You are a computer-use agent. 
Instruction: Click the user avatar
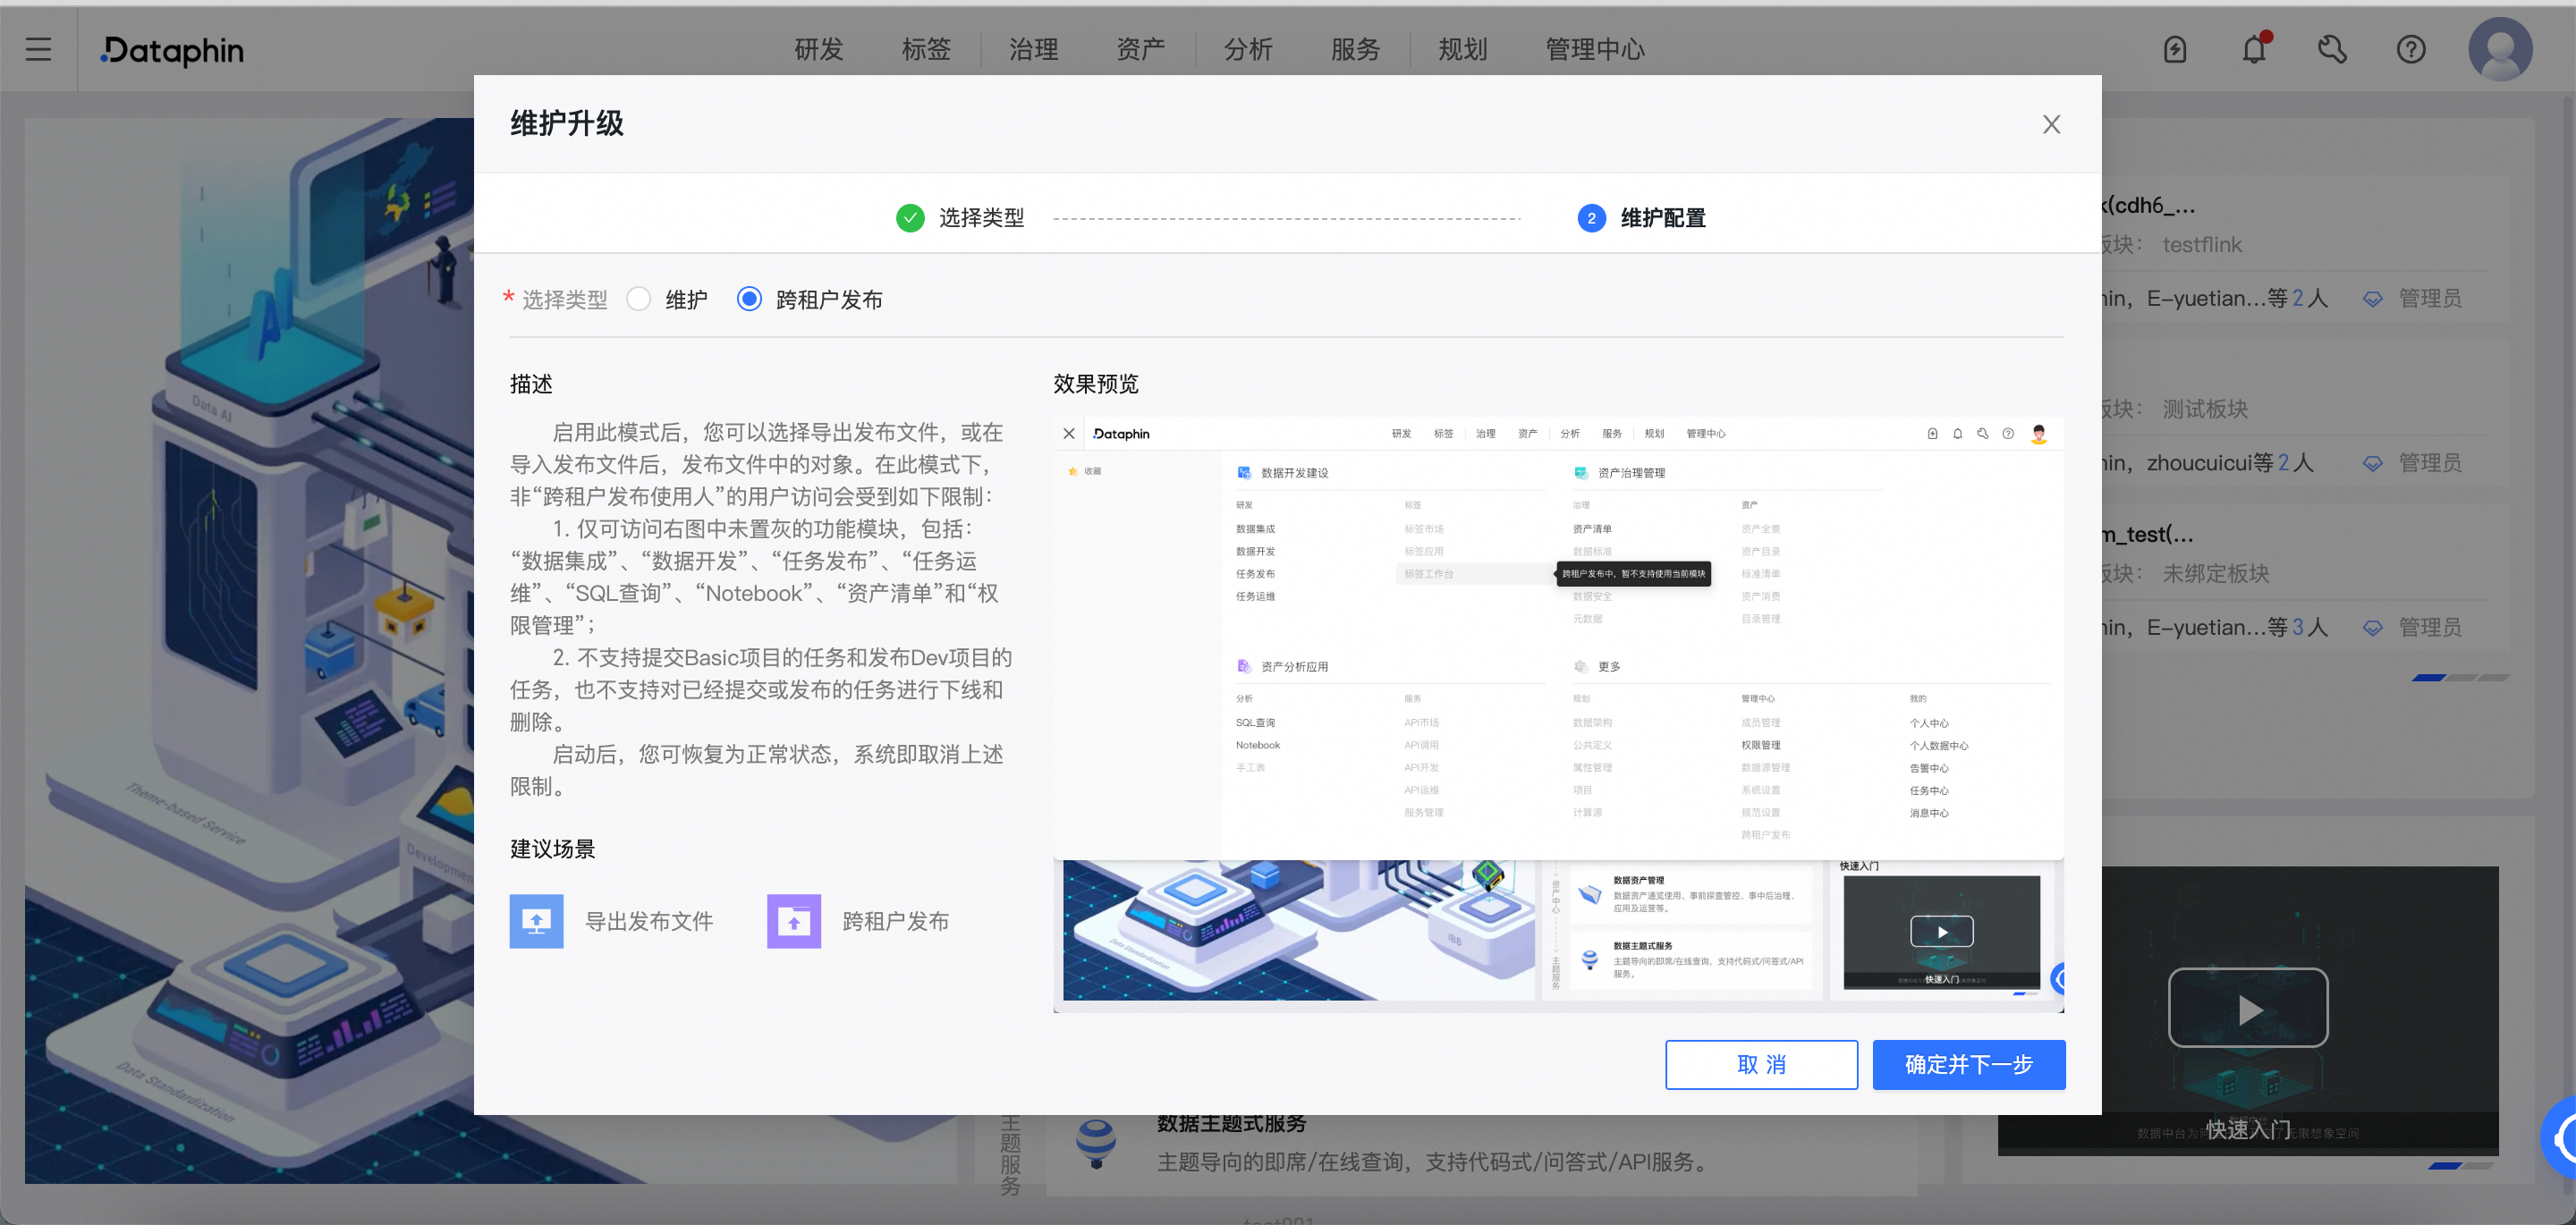pyautogui.click(x=2500, y=49)
